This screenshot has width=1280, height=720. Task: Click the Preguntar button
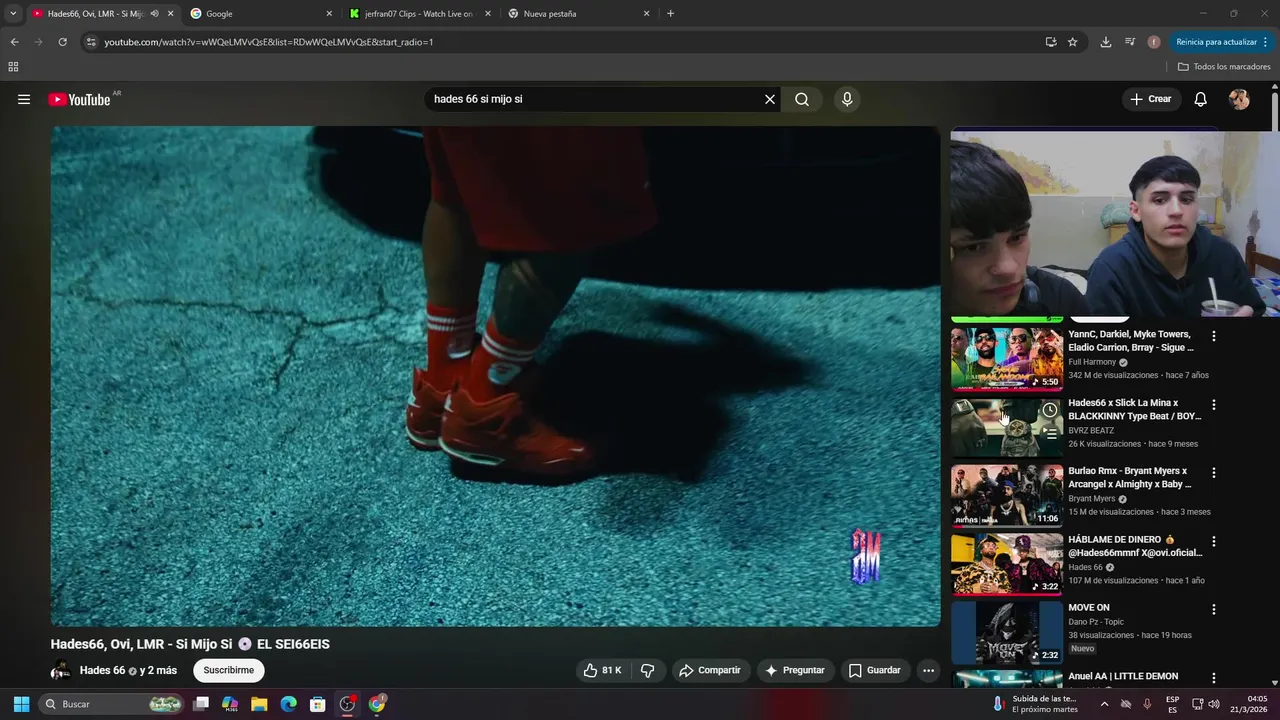click(795, 670)
